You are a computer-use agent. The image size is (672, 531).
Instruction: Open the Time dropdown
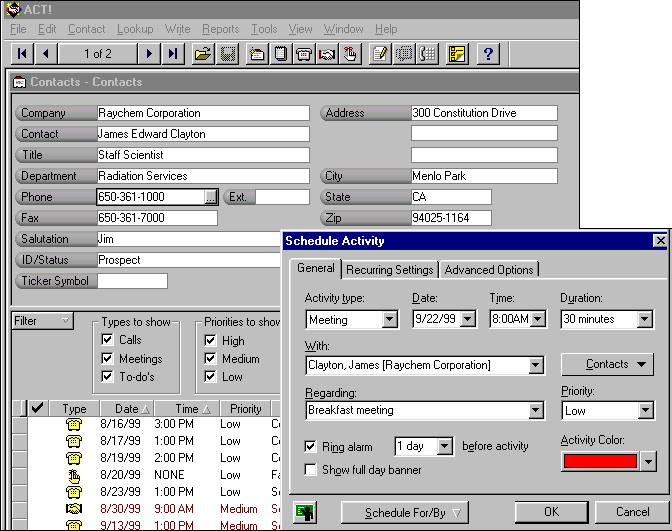point(538,319)
